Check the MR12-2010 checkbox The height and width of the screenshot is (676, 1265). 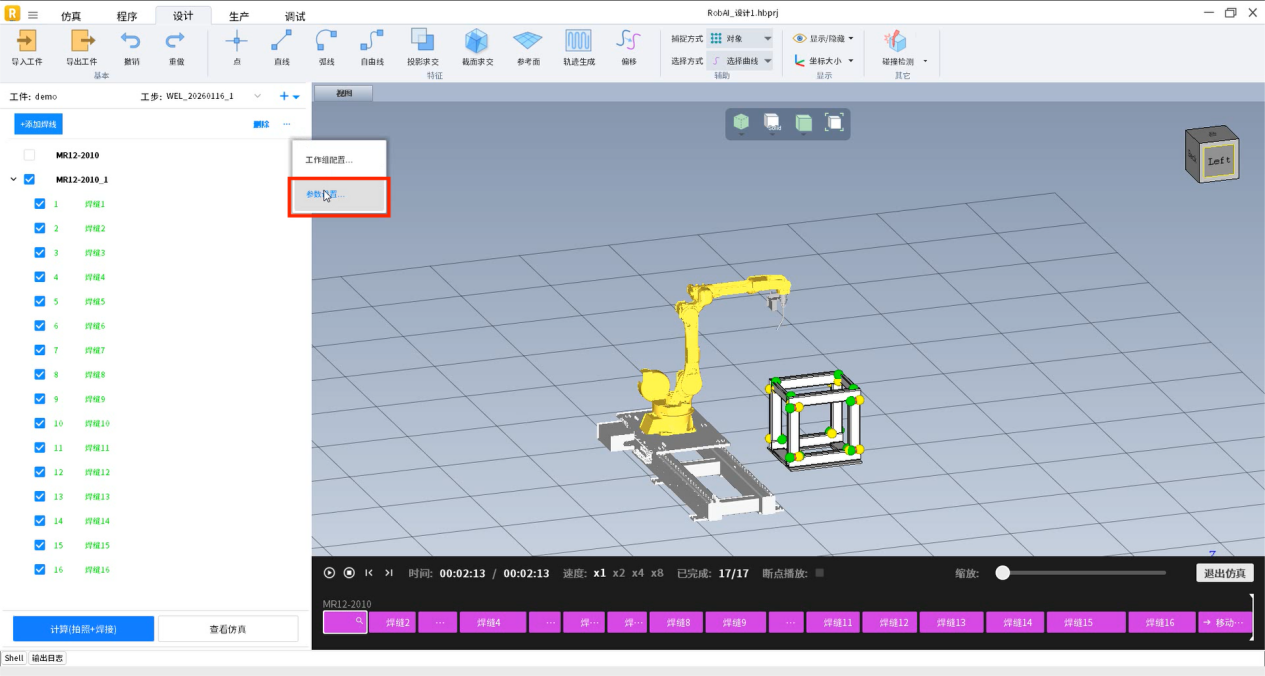point(29,155)
